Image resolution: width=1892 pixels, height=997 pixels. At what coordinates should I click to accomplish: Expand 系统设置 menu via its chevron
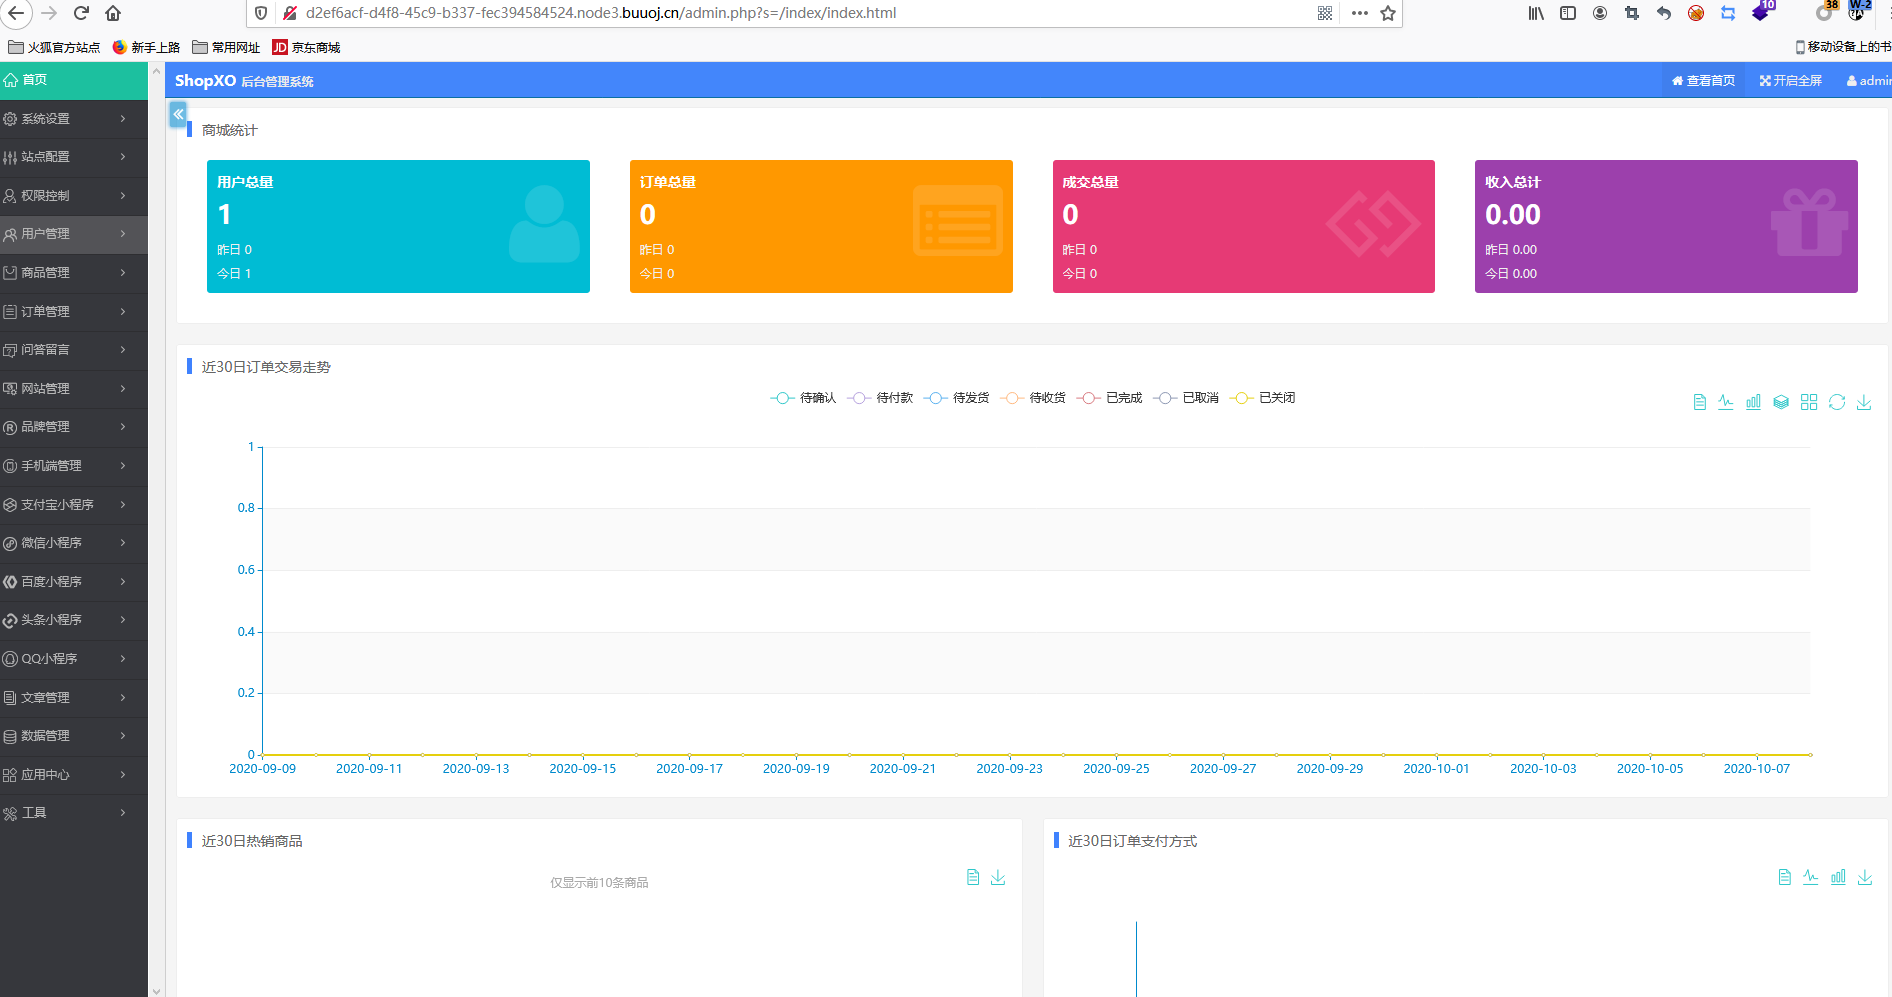(x=123, y=119)
